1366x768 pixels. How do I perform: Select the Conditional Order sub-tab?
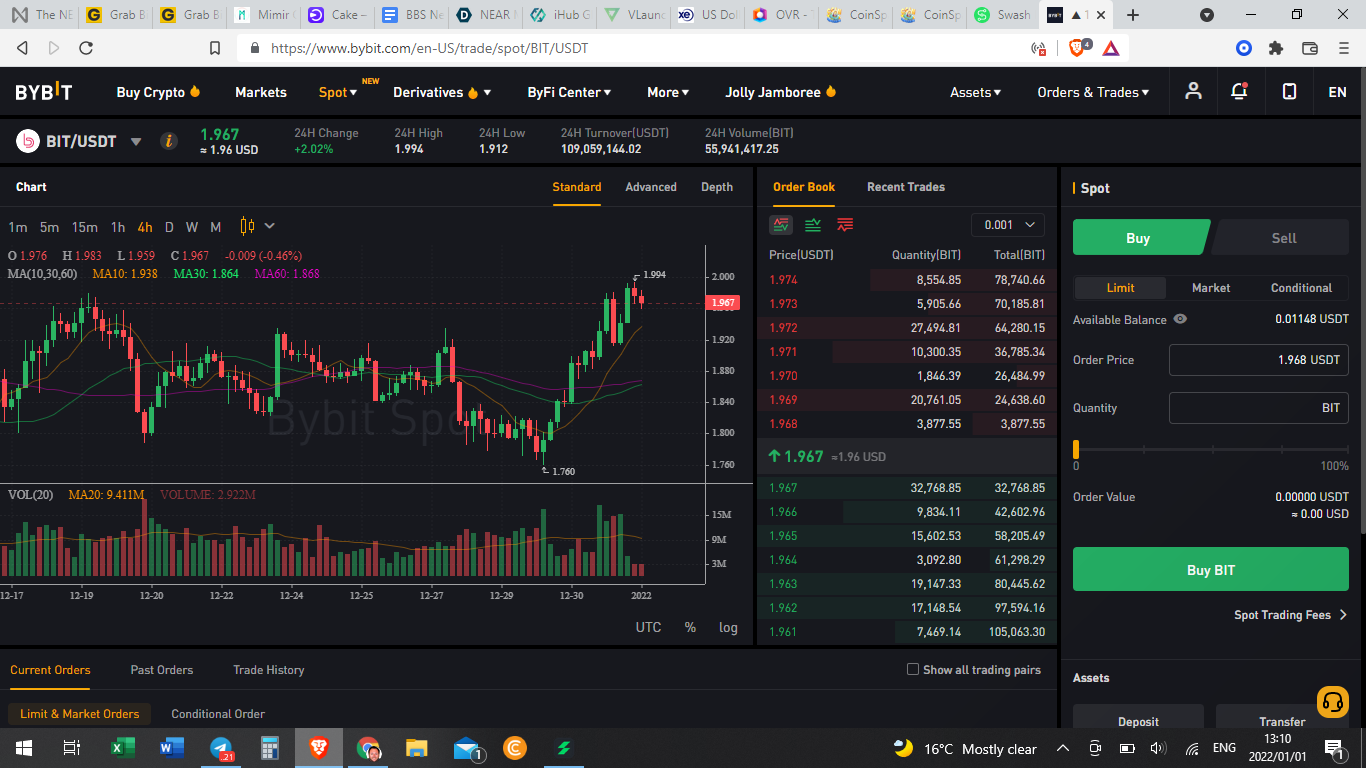(x=218, y=714)
